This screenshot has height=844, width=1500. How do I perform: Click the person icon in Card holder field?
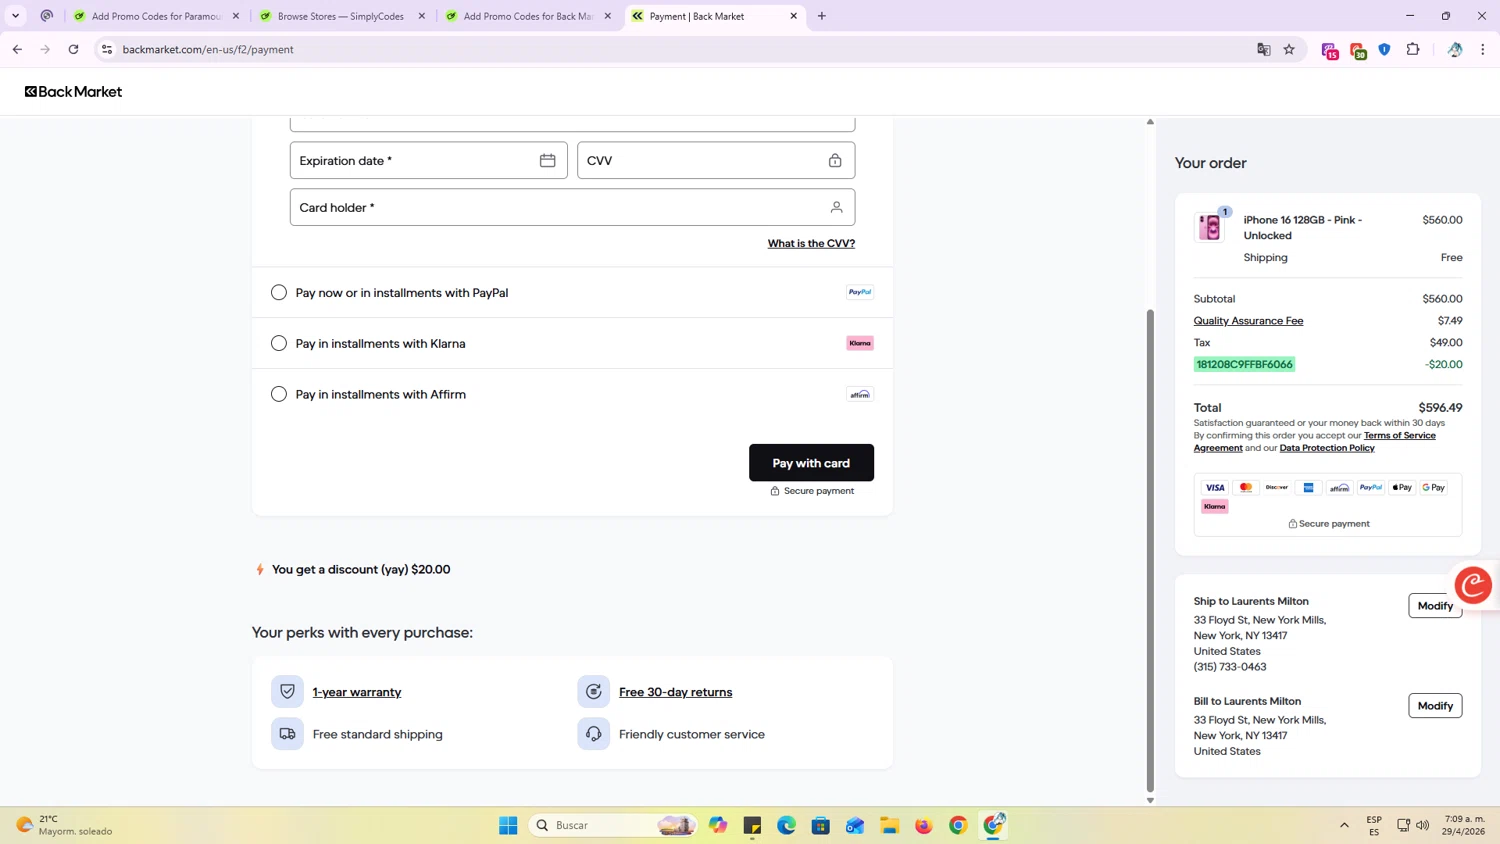[x=836, y=207]
